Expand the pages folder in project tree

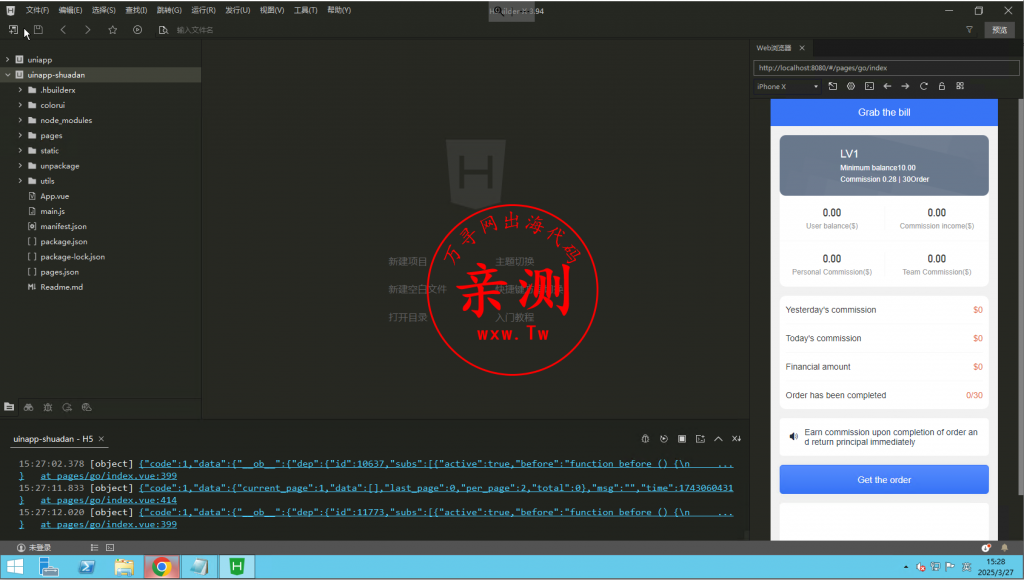pos(51,135)
